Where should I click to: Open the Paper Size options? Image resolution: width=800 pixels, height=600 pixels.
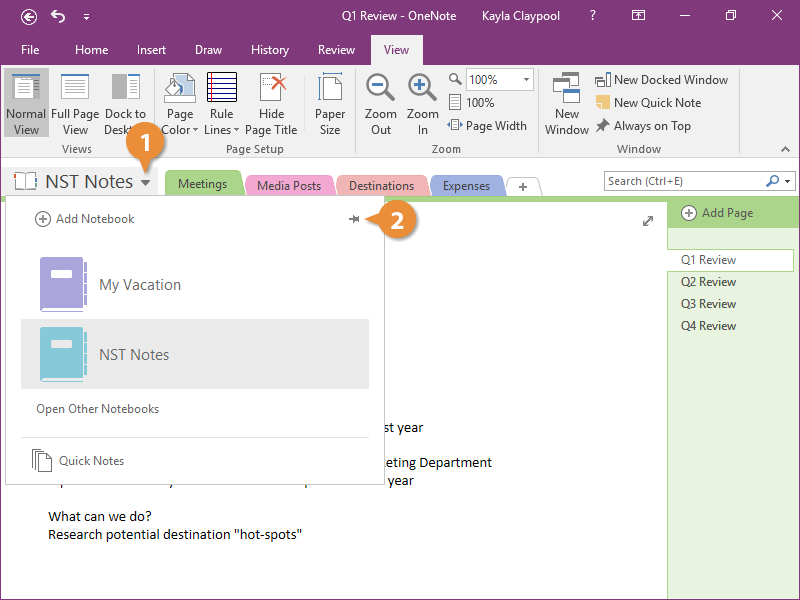pos(330,103)
